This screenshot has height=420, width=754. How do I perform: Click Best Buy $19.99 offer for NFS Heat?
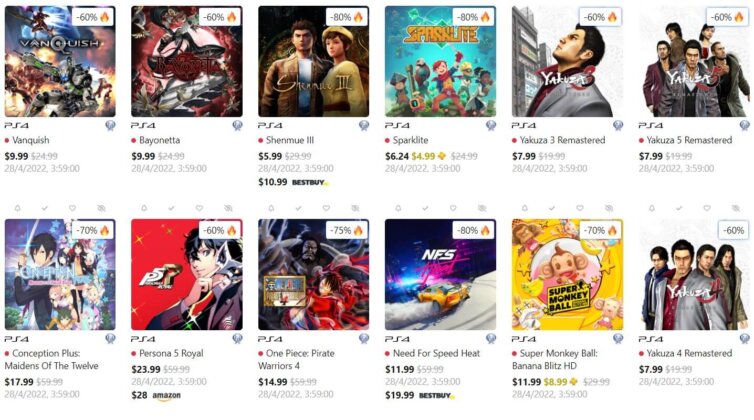coord(420,395)
